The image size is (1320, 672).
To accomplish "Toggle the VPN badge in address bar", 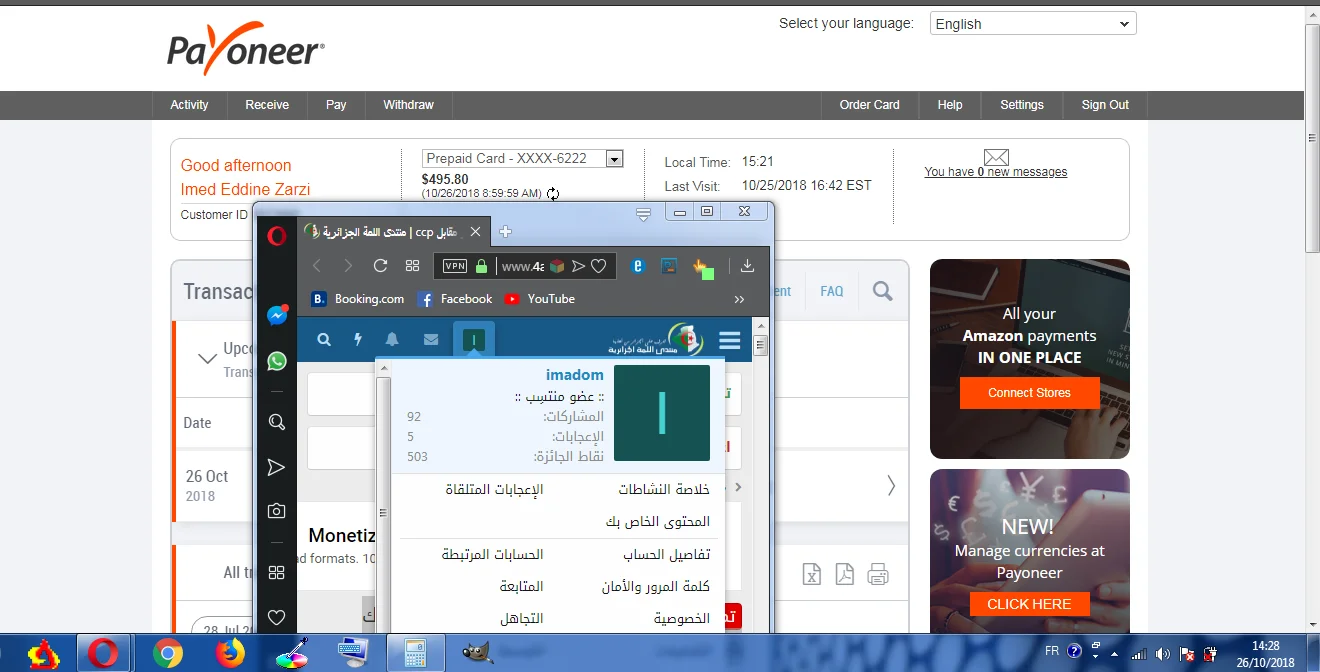I will tap(455, 266).
